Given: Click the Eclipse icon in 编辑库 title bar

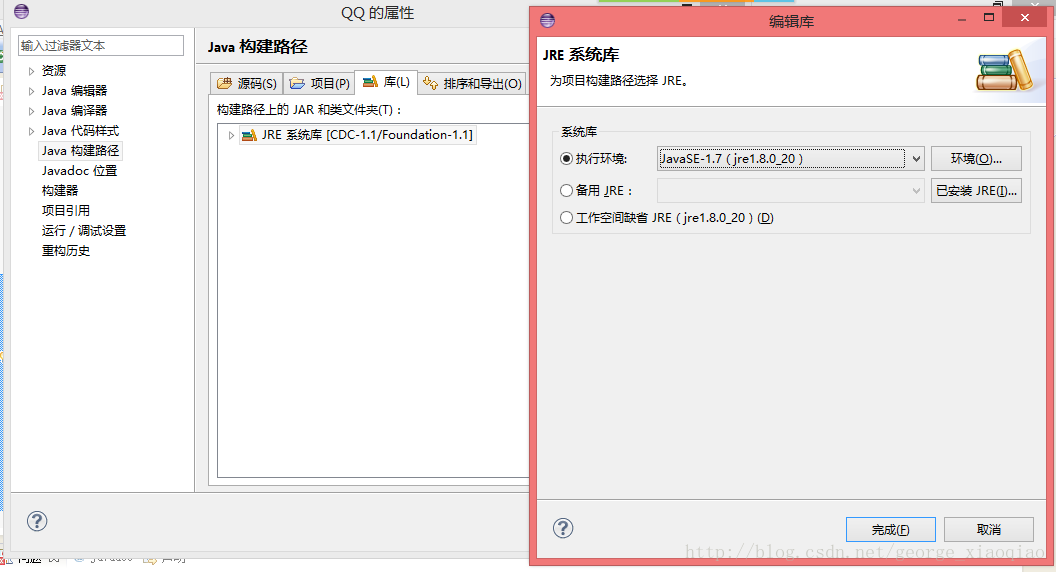Looking at the screenshot, I should click(x=548, y=20).
